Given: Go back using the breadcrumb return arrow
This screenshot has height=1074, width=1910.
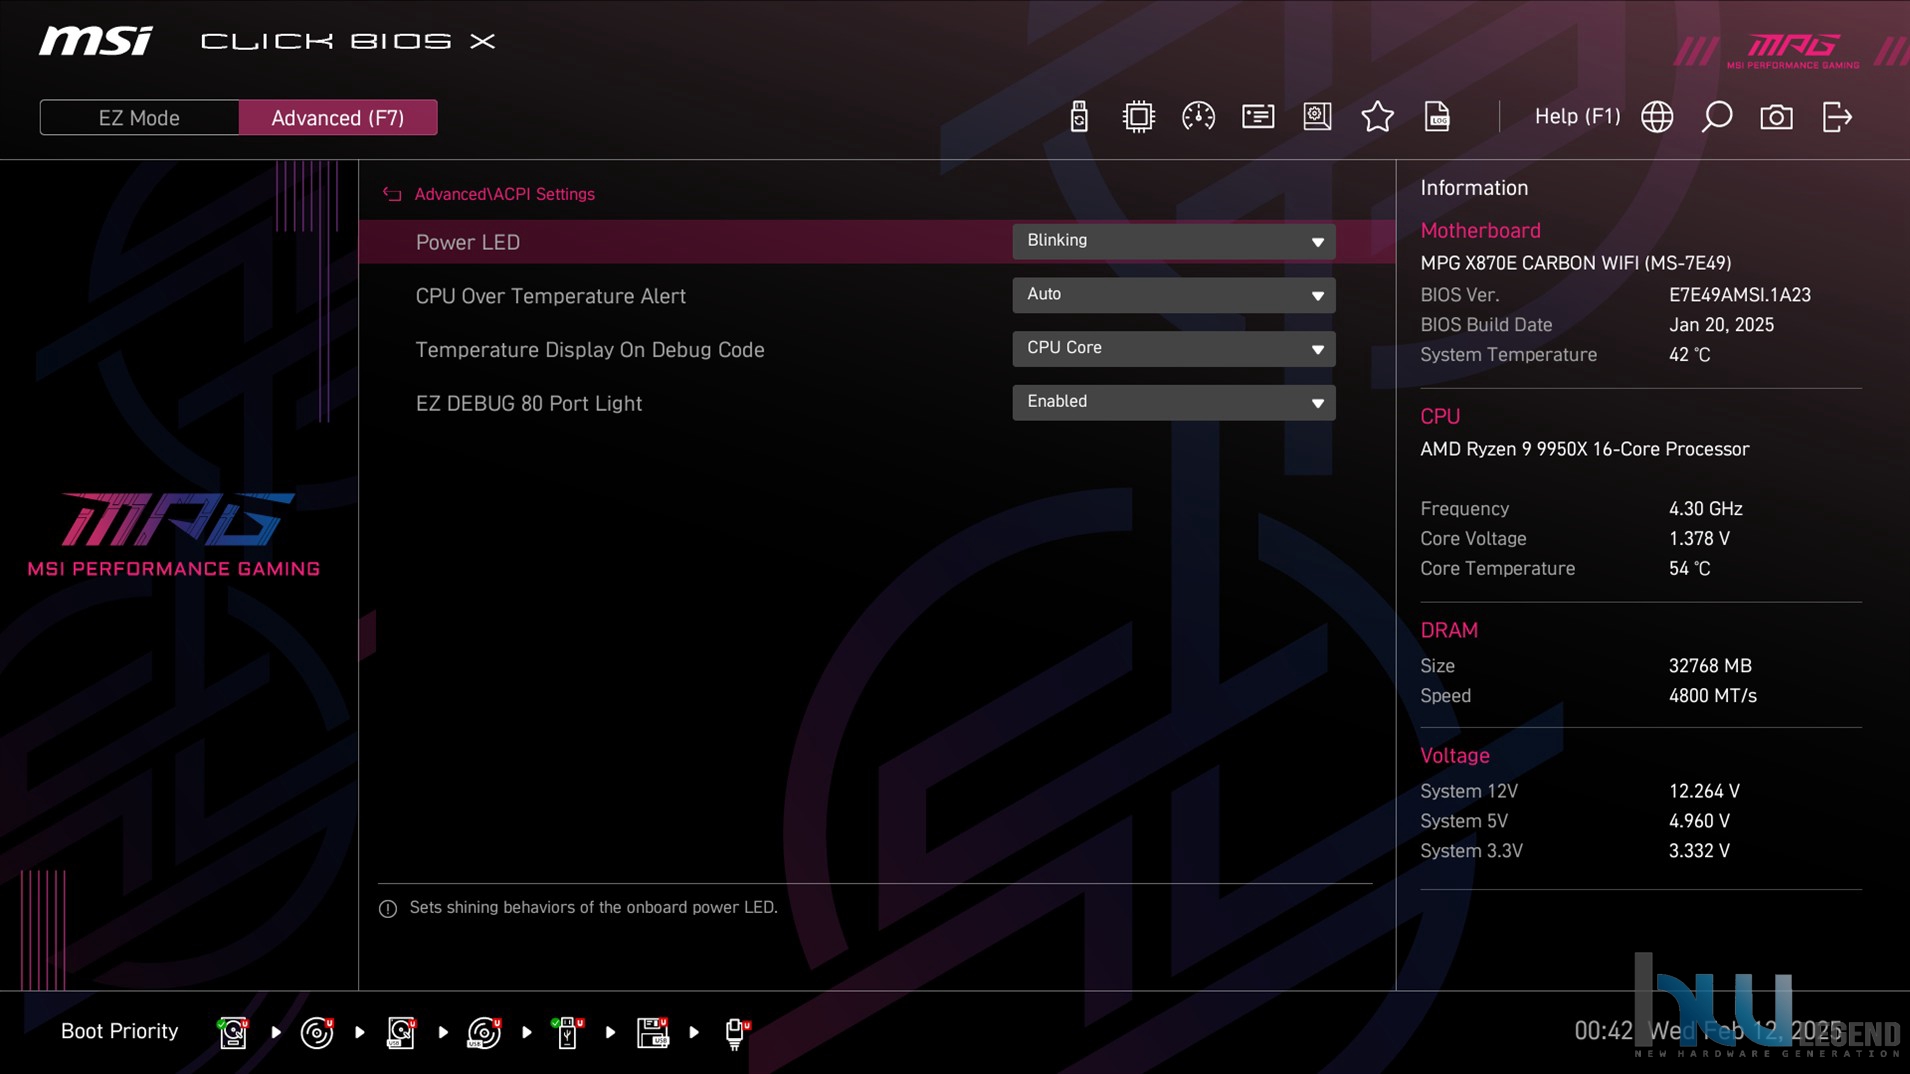Looking at the screenshot, I should click(x=392, y=194).
